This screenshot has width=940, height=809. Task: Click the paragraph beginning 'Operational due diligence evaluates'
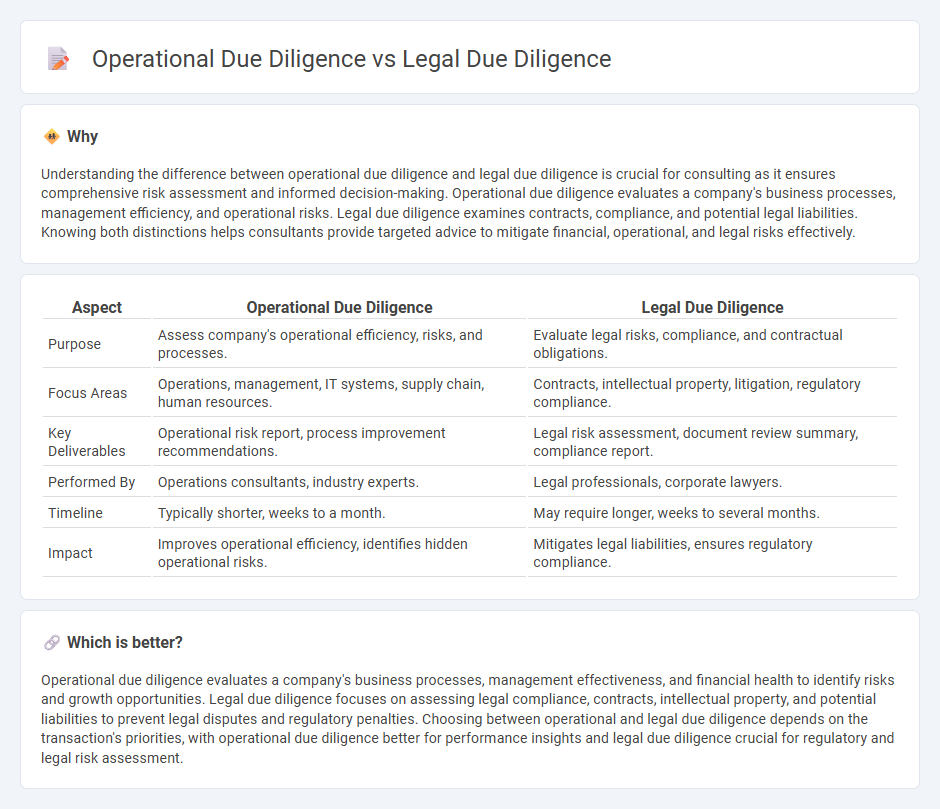pos(468,719)
